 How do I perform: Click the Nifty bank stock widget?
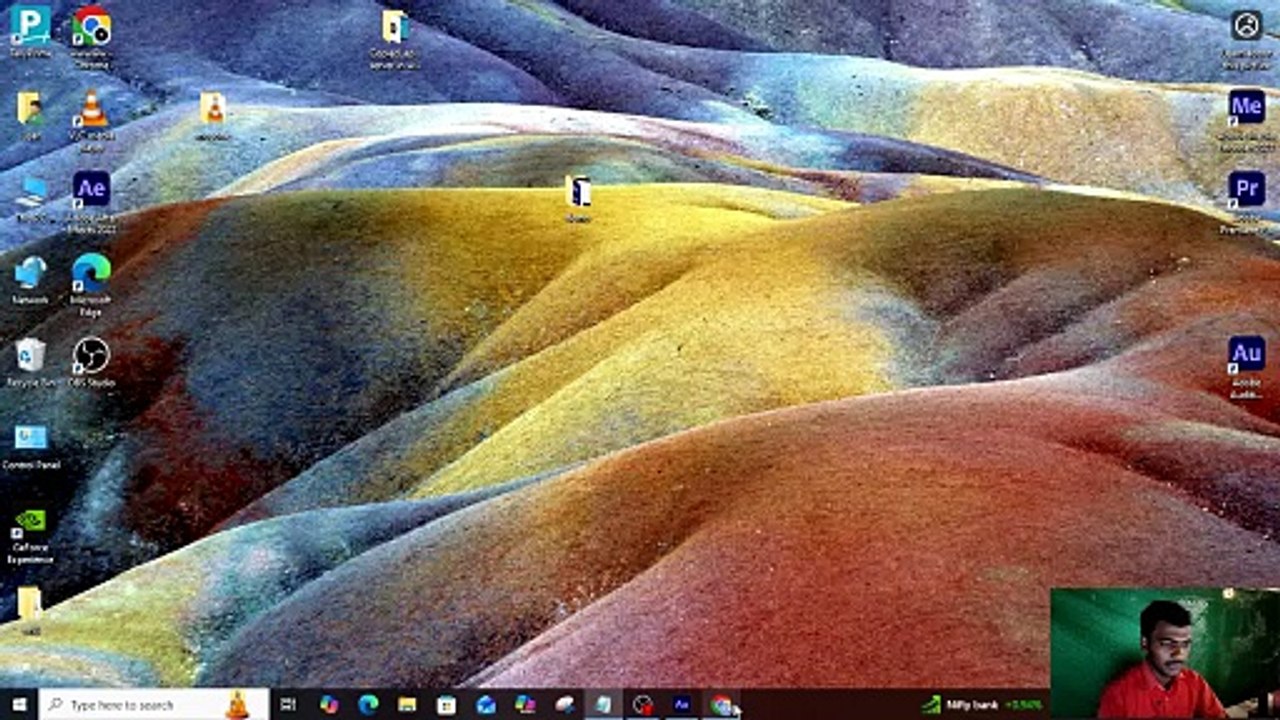click(983, 705)
